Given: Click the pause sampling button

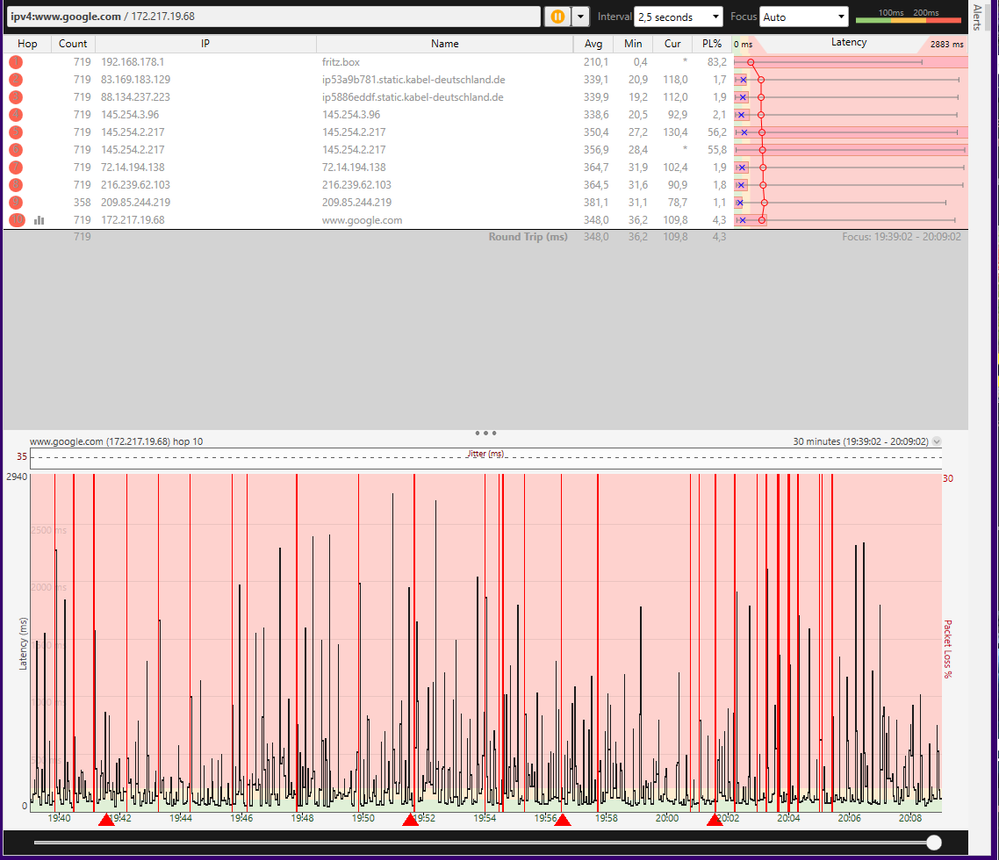Looking at the screenshot, I should [558, 16].
